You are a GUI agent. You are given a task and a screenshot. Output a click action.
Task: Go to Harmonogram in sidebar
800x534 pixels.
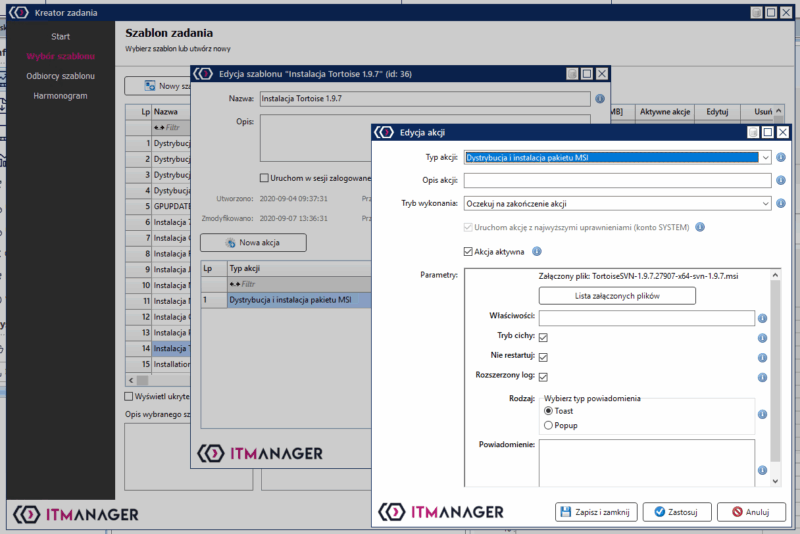click(60, 96)
